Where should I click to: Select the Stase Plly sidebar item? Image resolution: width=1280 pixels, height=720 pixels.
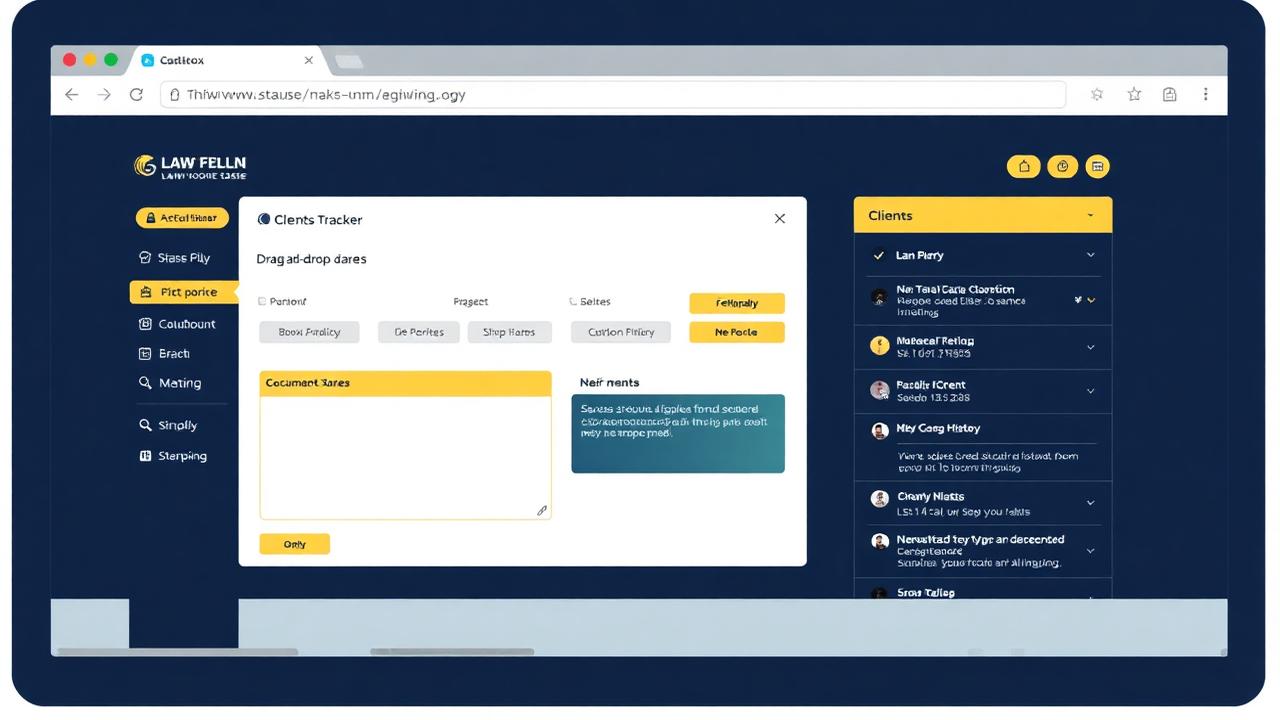(x=176, y=258)
